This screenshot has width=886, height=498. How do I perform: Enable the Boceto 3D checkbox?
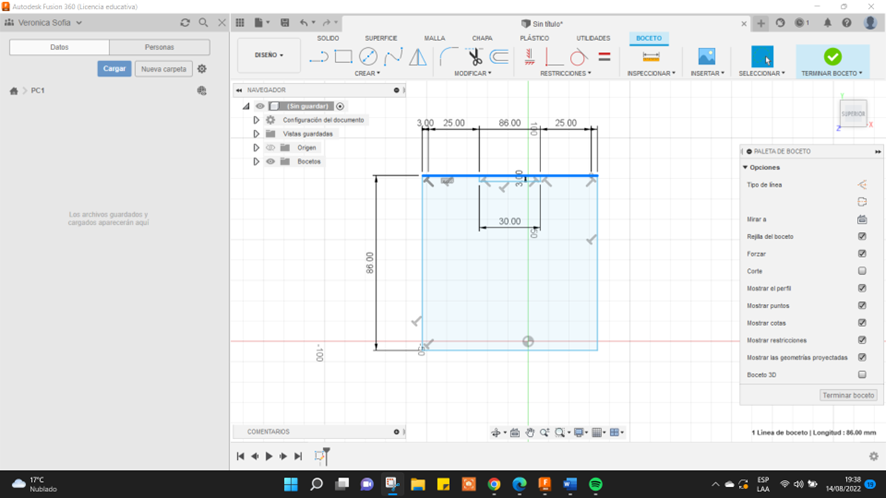862,374
